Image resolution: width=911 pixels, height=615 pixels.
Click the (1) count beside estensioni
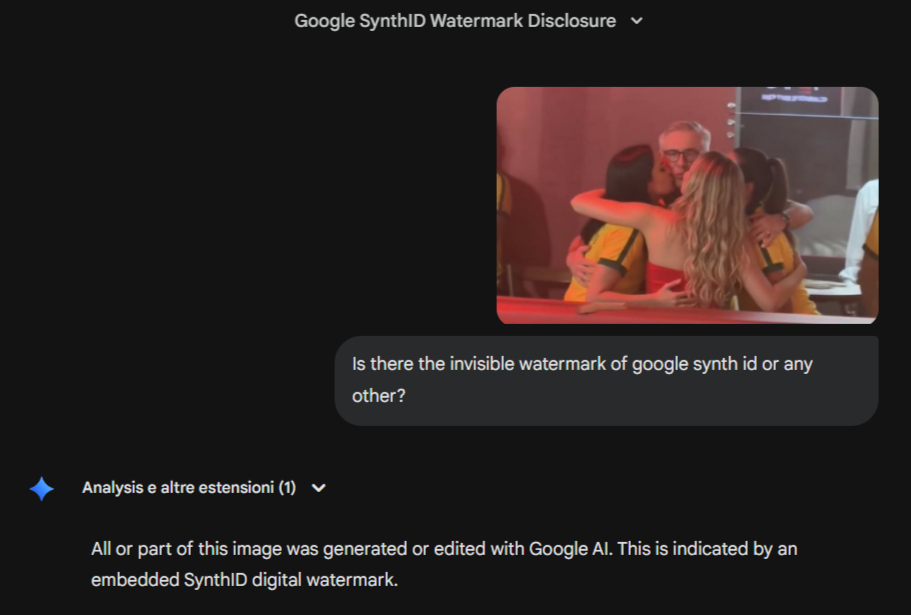287,488
